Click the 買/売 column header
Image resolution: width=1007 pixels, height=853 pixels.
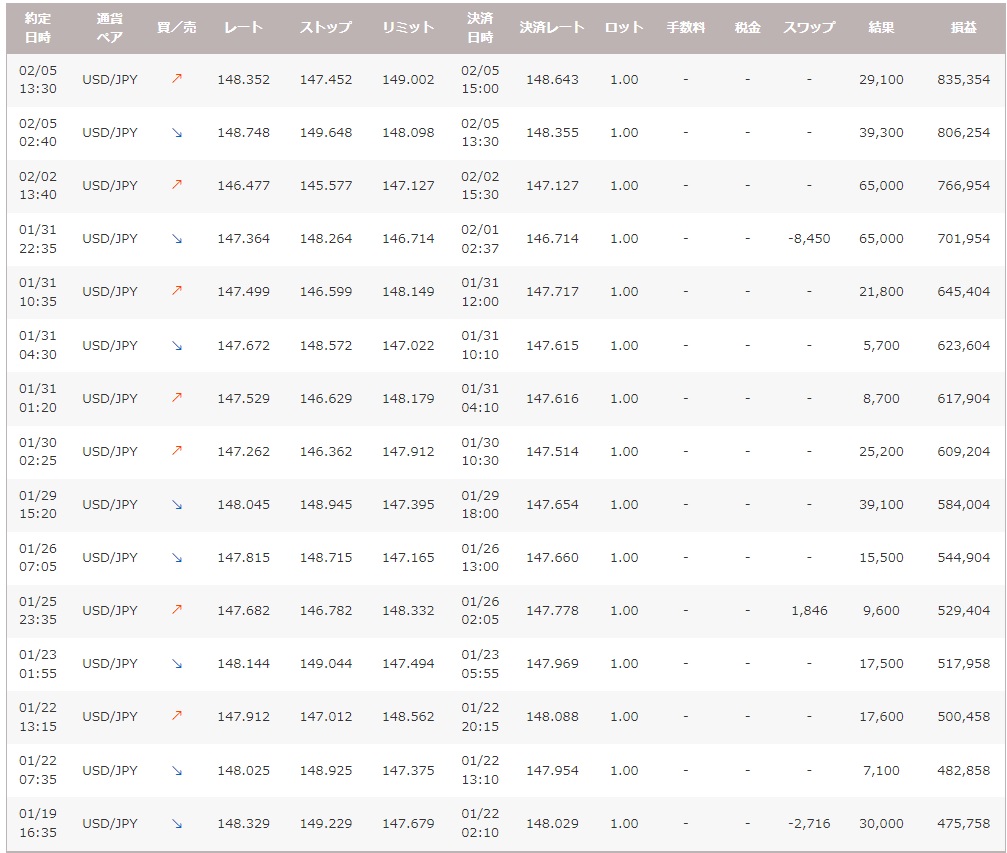coord(177,27)
